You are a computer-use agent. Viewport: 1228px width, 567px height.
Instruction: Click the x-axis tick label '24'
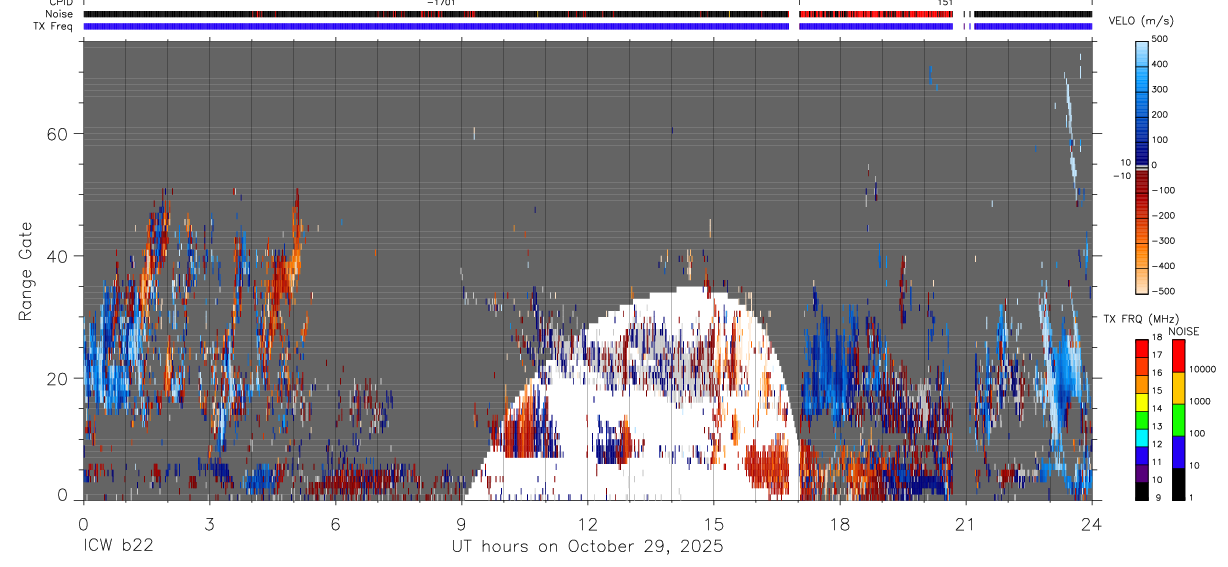point(1091,523)
